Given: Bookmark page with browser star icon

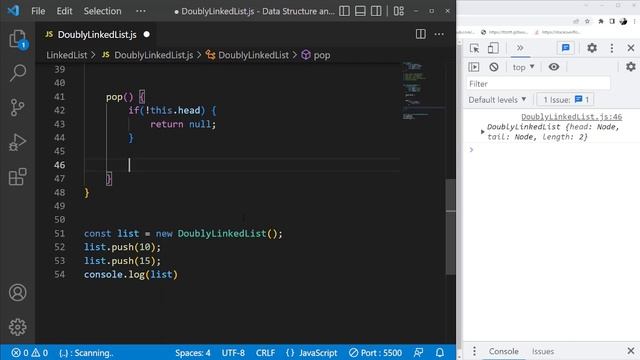Looking at the screenshot, I should point(587,21).
